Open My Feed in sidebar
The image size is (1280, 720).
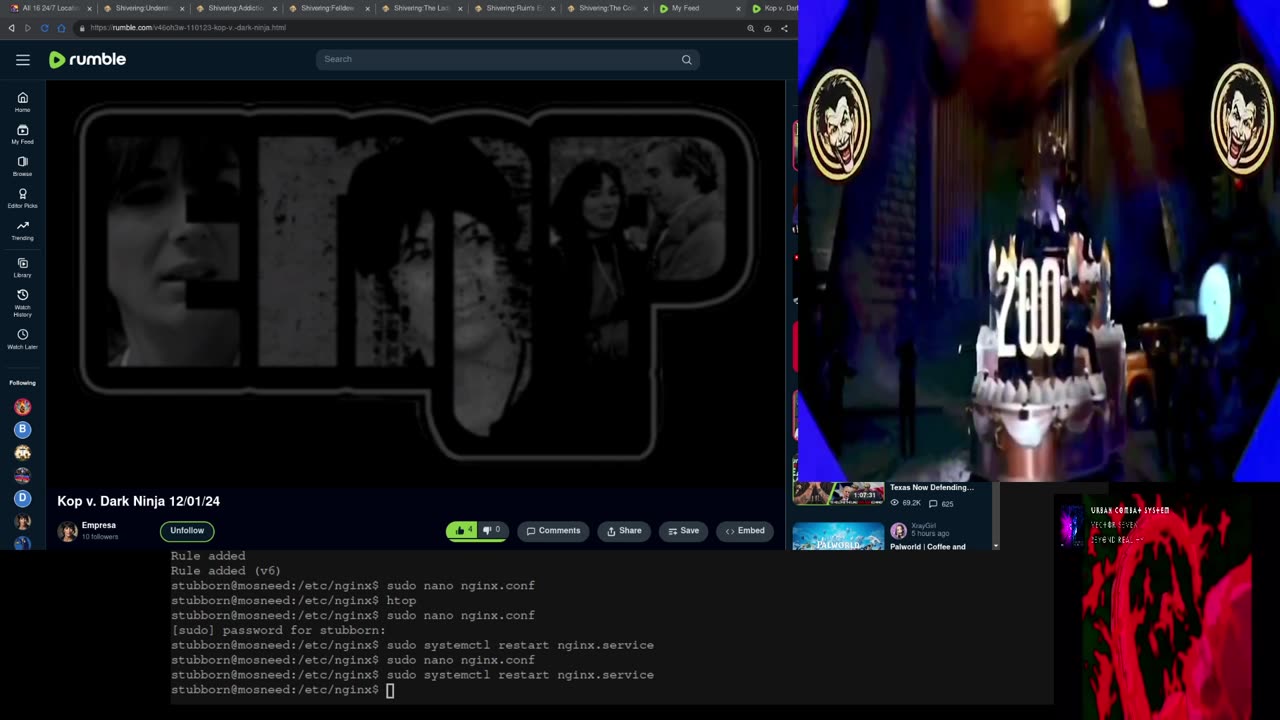coord(22,134)
